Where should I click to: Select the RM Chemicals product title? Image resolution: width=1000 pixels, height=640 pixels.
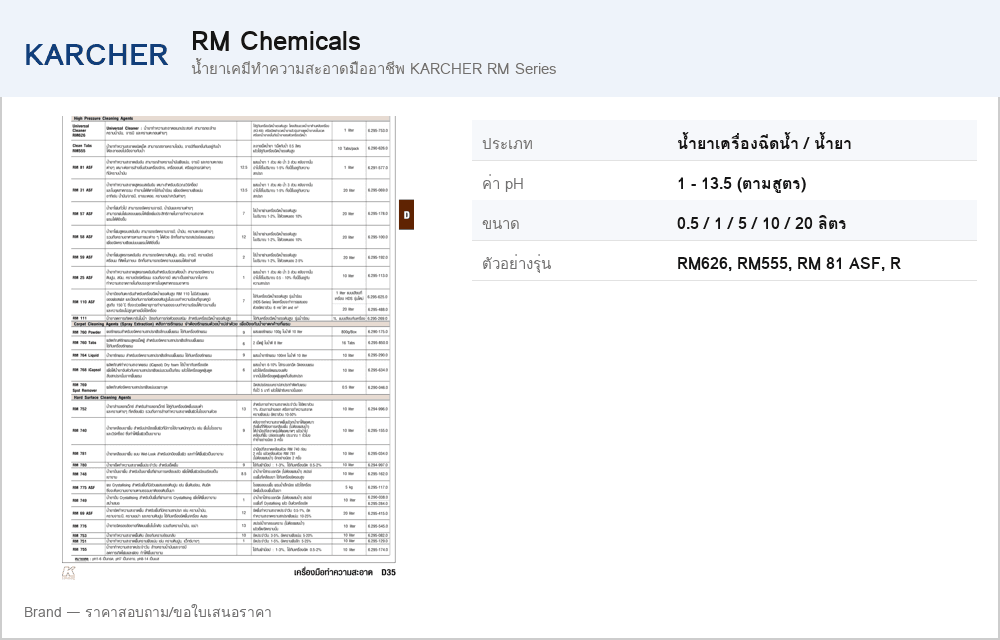tap(276, 41)
